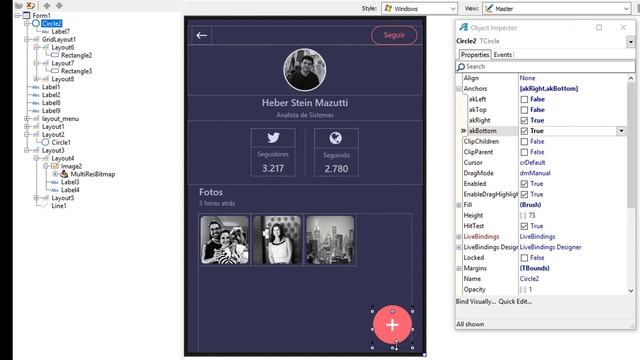Click the Twitter bird icon
The image size is (640, 360).
tap(273, 138)
